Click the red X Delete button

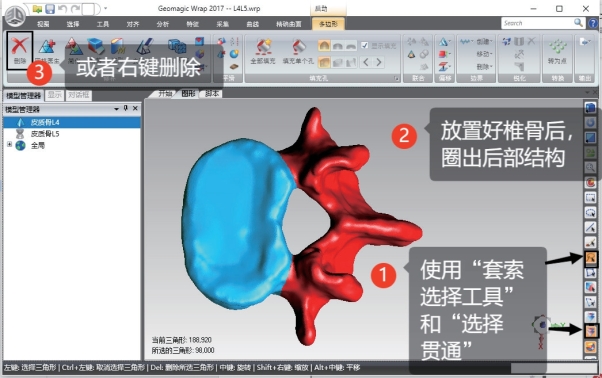pyautogui.click(x=20, y=50)
